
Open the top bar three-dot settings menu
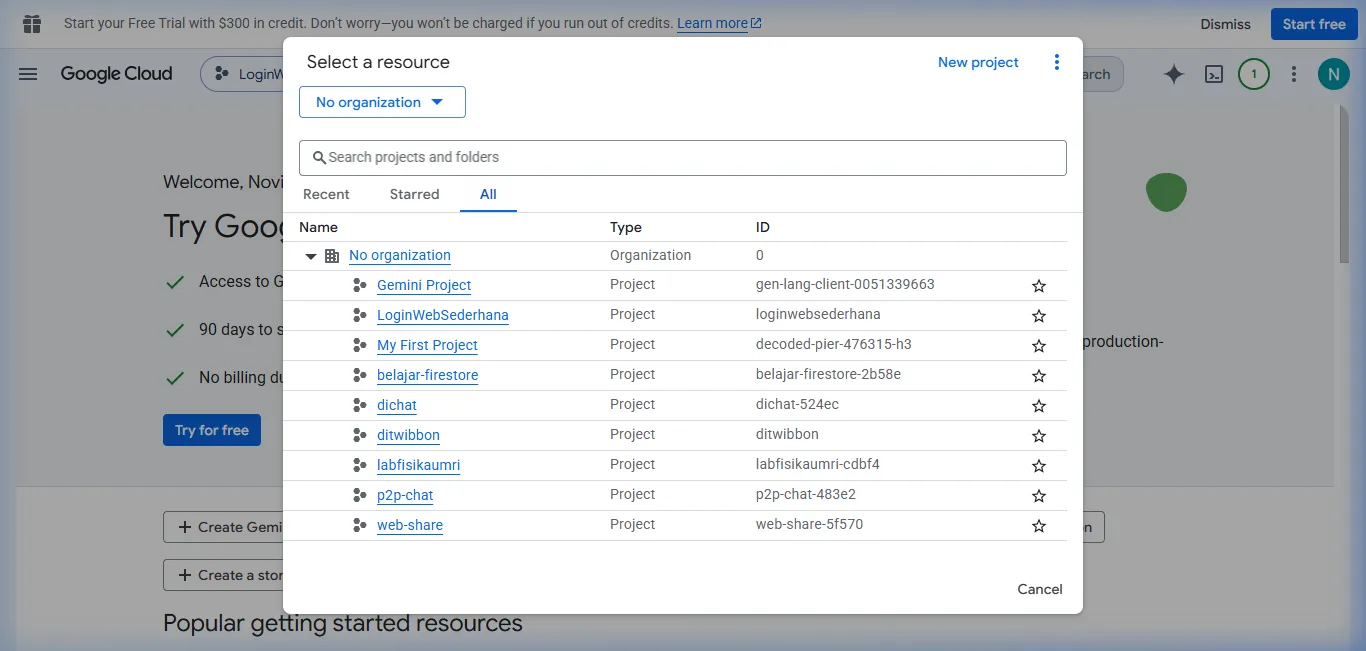click(1294, 74)
